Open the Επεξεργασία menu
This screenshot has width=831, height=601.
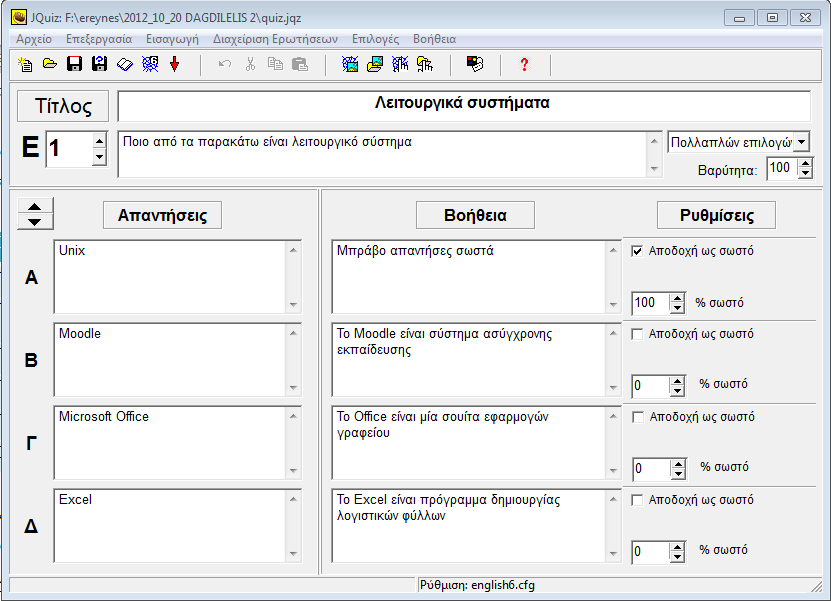tap(99, 39)
